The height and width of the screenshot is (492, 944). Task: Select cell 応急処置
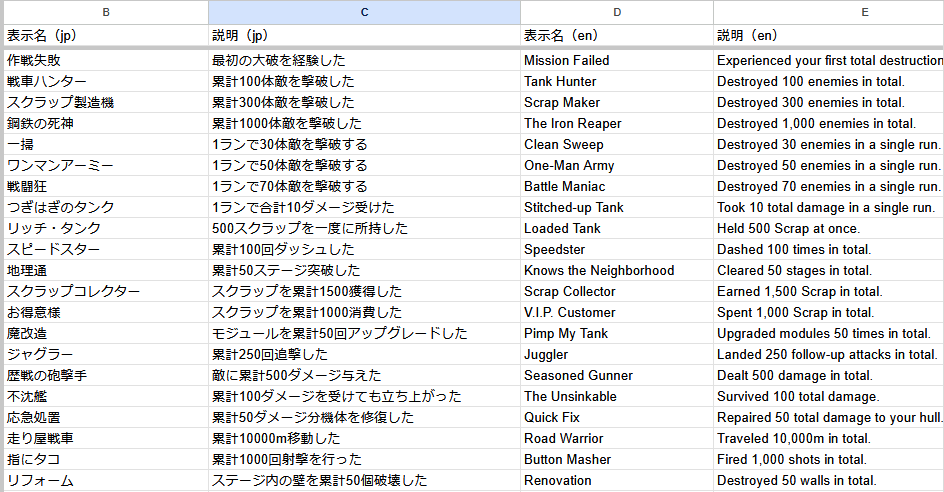coord(106,418)
